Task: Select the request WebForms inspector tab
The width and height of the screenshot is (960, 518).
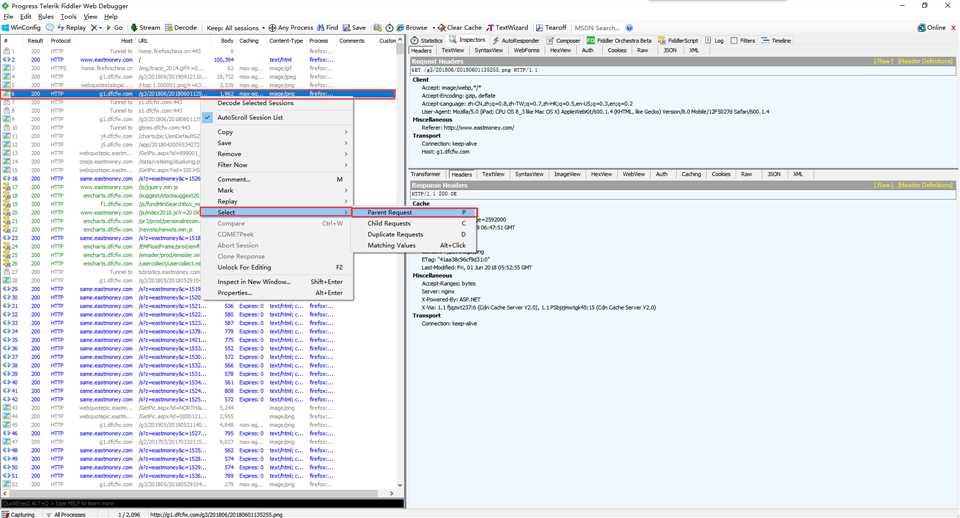Action: coord(527,50)
